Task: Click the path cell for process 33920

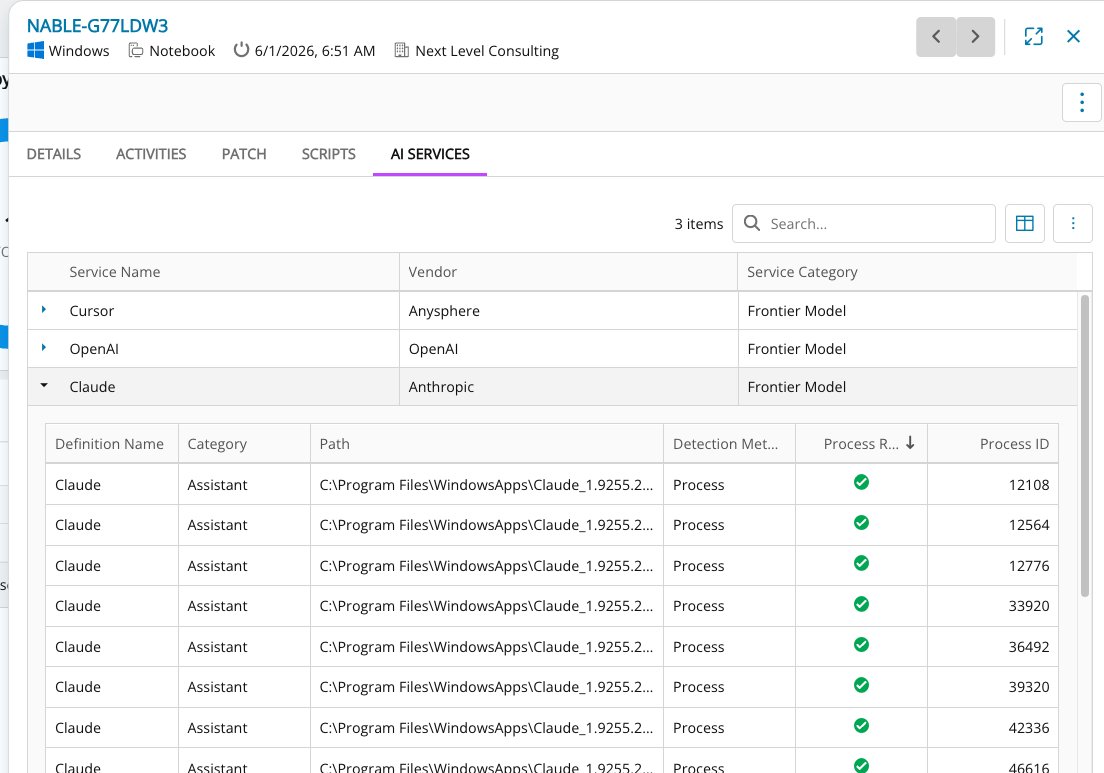Action: point(487,605)
